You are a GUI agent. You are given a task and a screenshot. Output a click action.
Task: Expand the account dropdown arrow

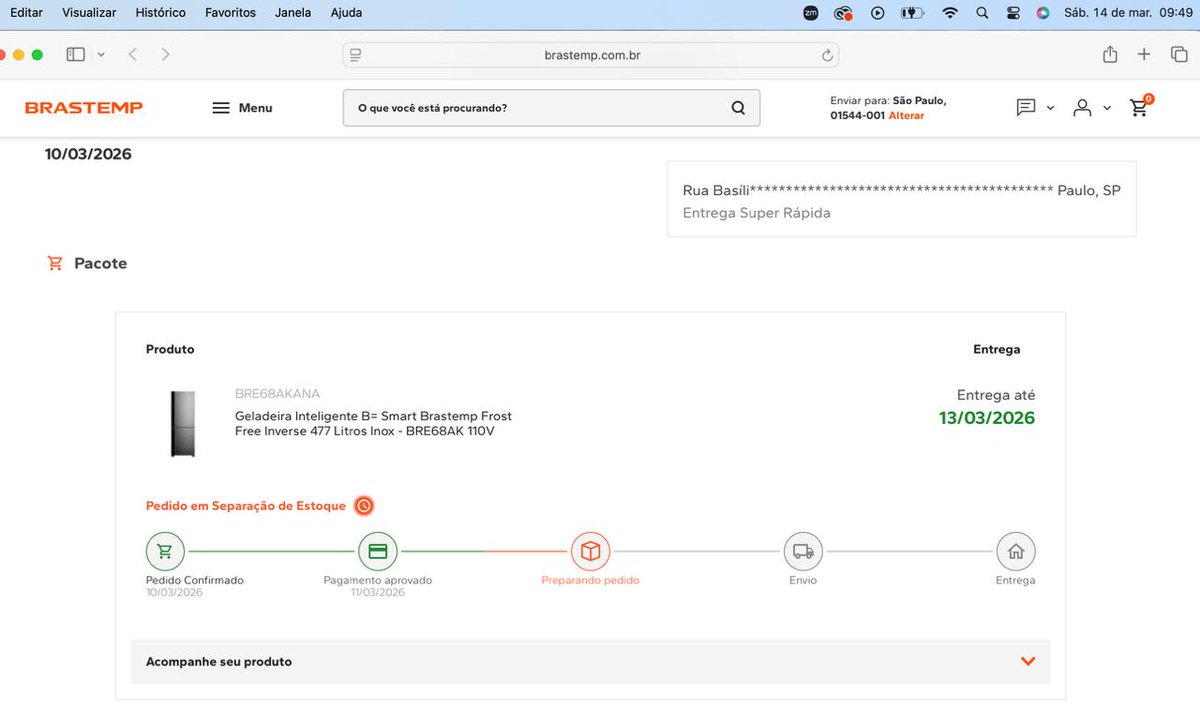pos(1107,108)
